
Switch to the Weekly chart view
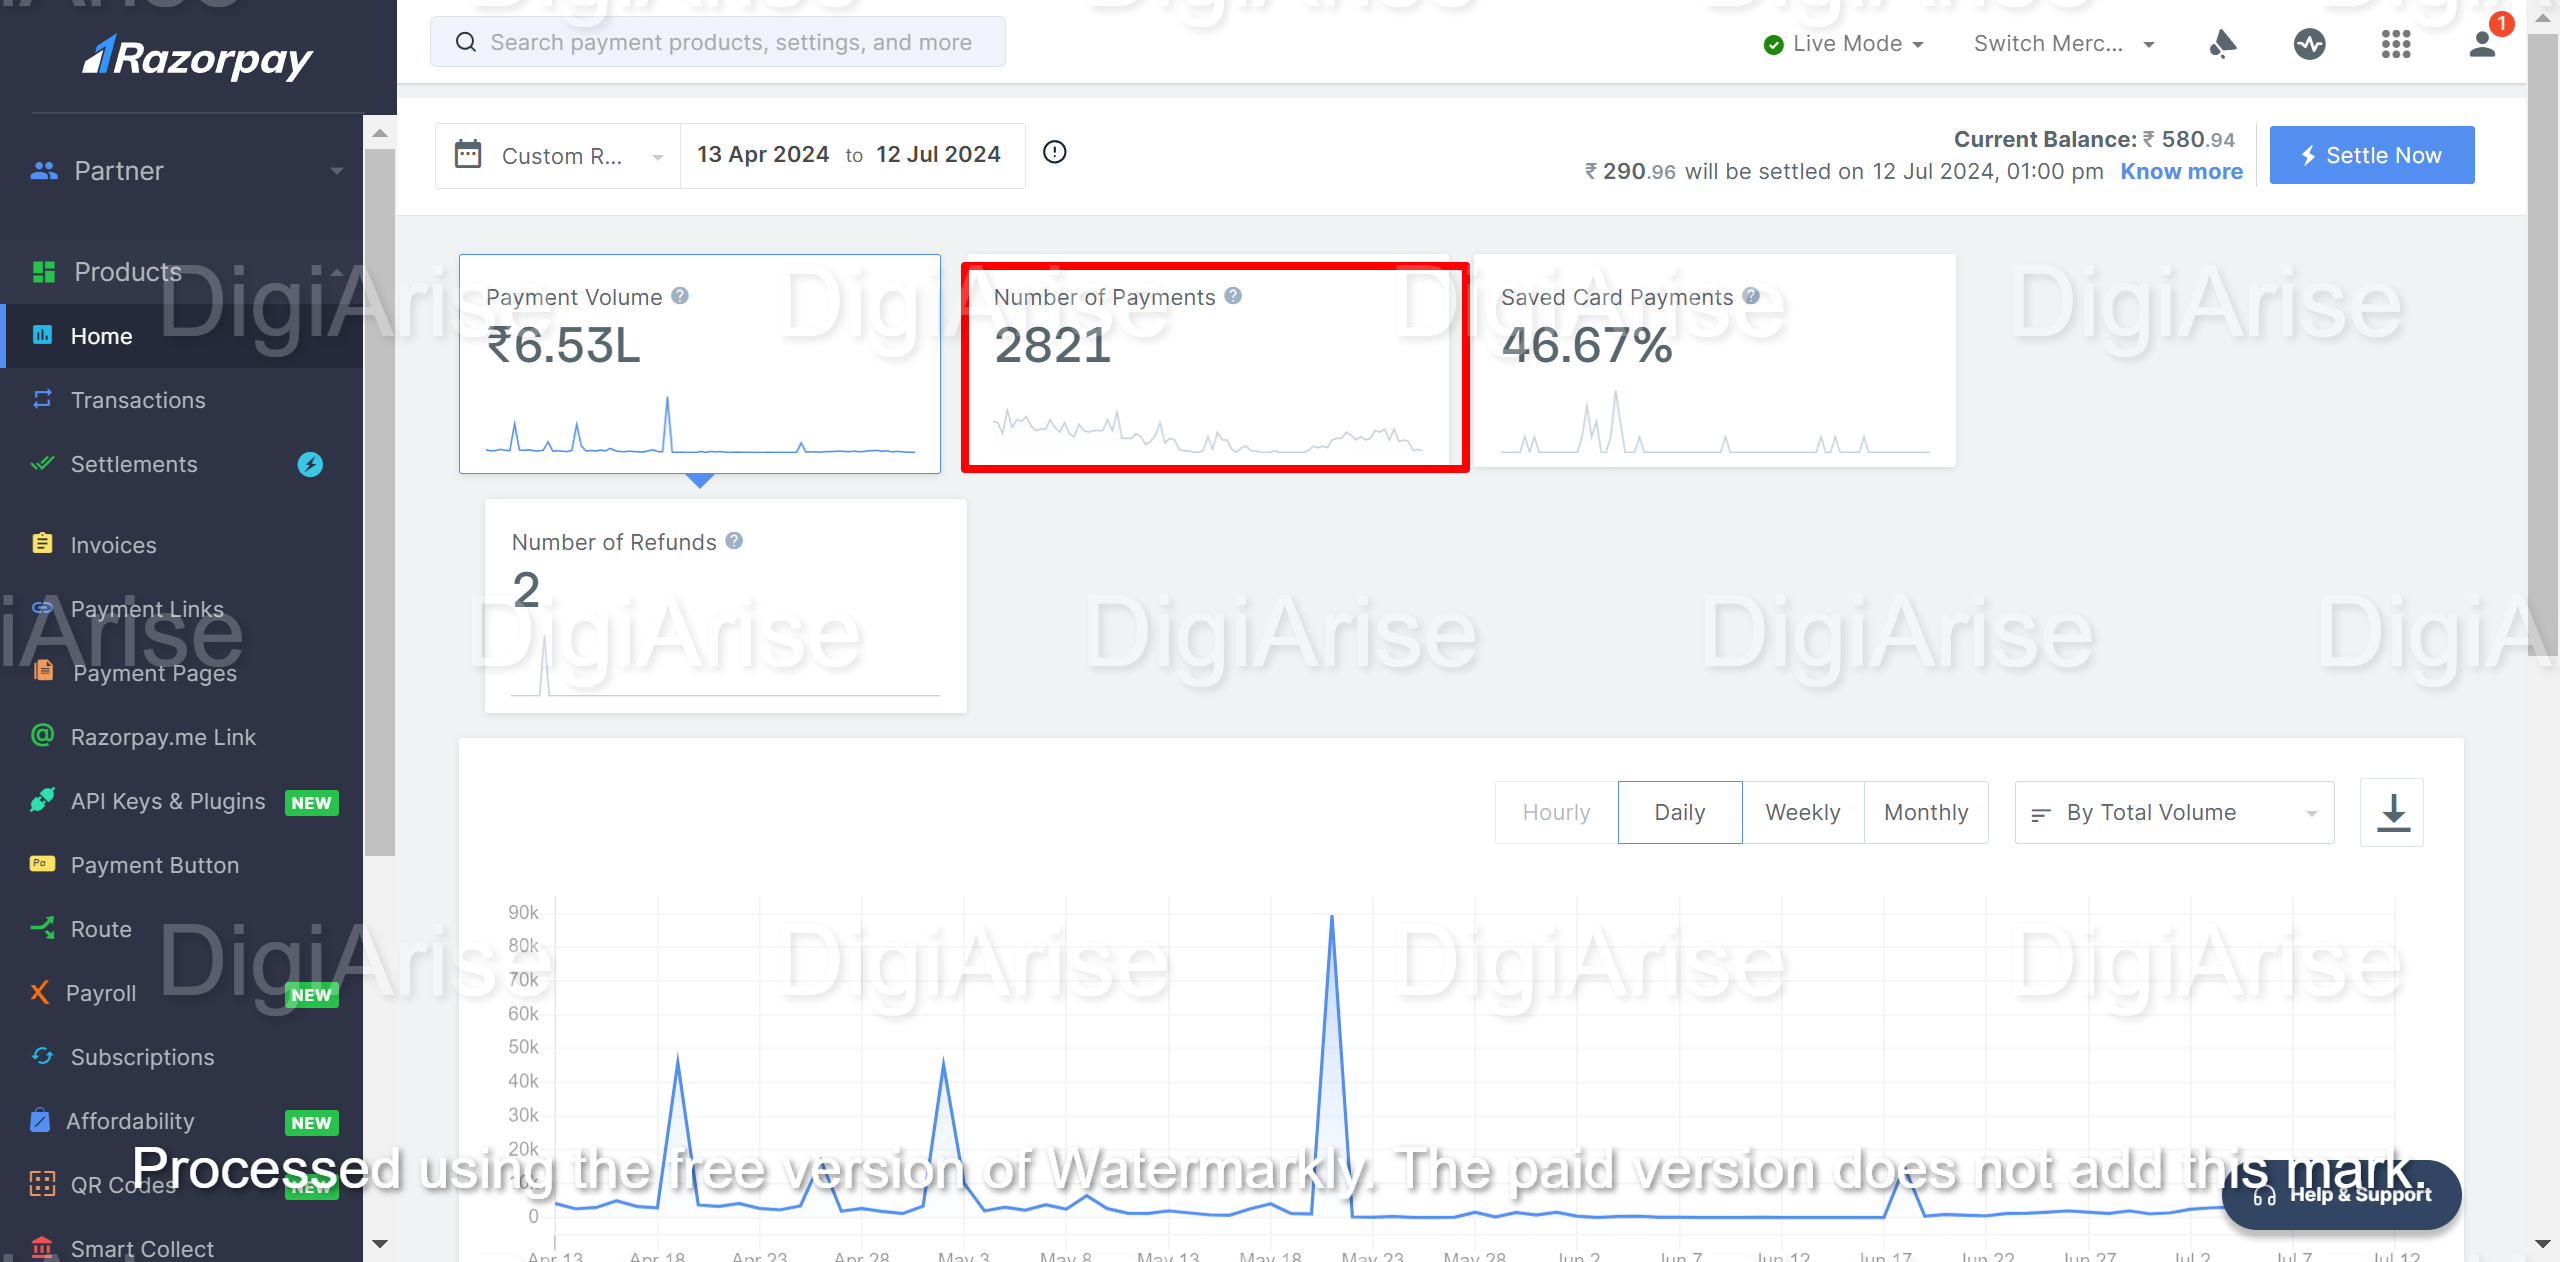[x=1802, y=812]
